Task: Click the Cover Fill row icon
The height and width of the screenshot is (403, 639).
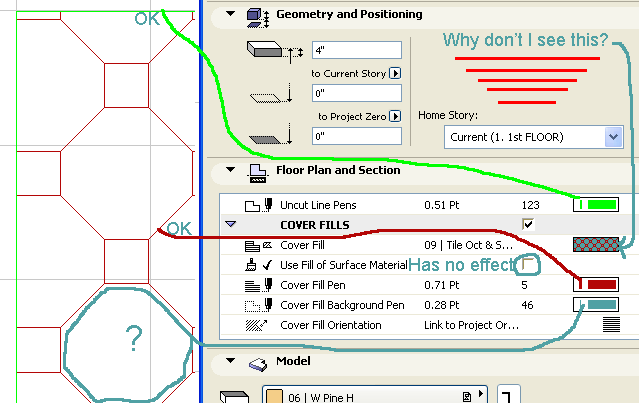Action: pyautogui.click(x=258, y=245)
